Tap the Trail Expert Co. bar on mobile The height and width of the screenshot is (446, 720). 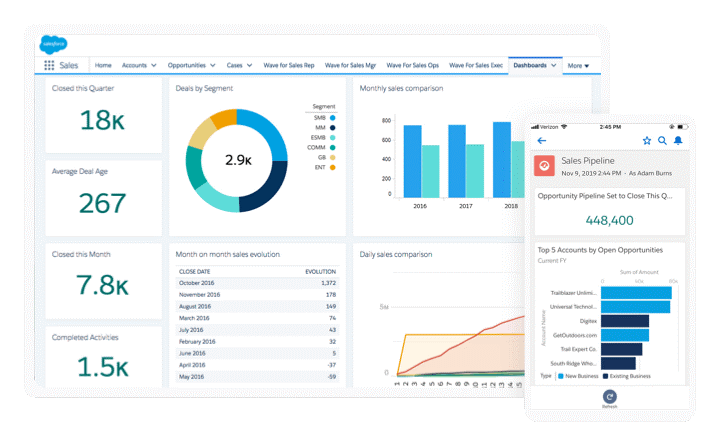click(x=621, y=349)
